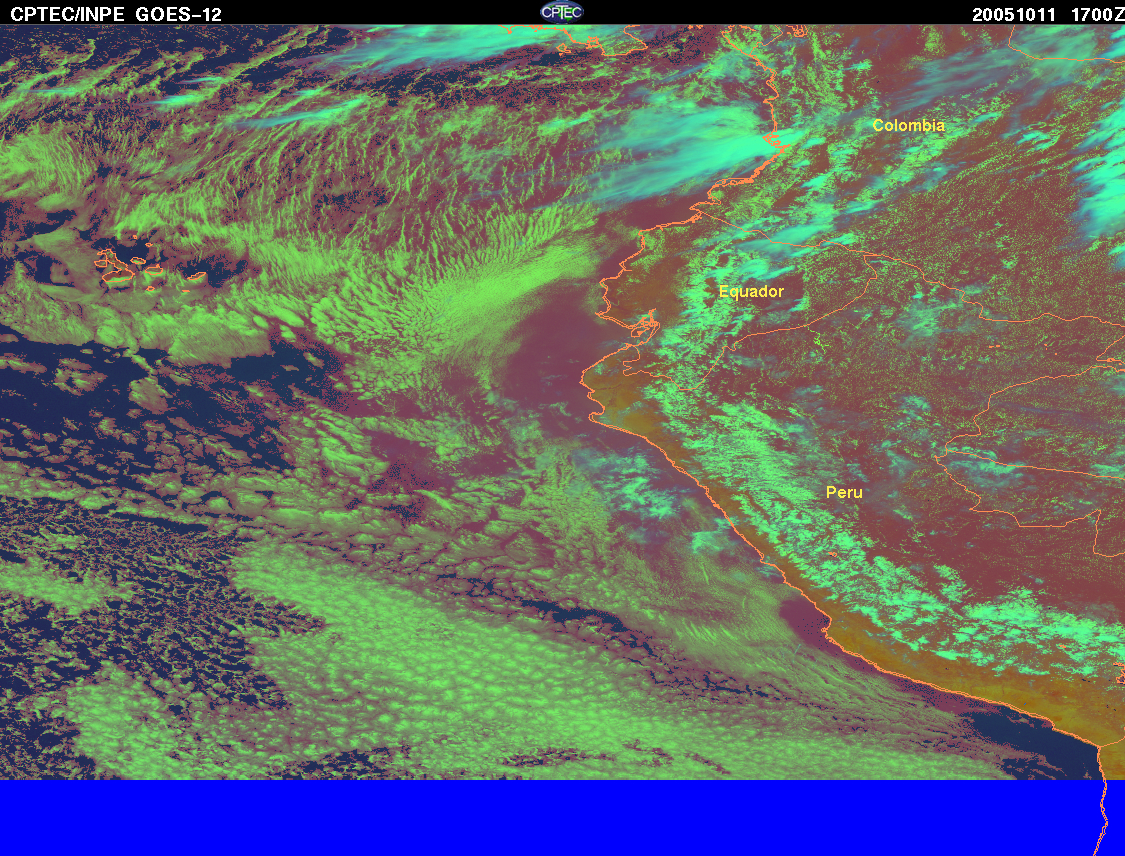Viewport: 1125px width, 856px height.
Task: Click the Colombia country label
Action: point(908,126)
